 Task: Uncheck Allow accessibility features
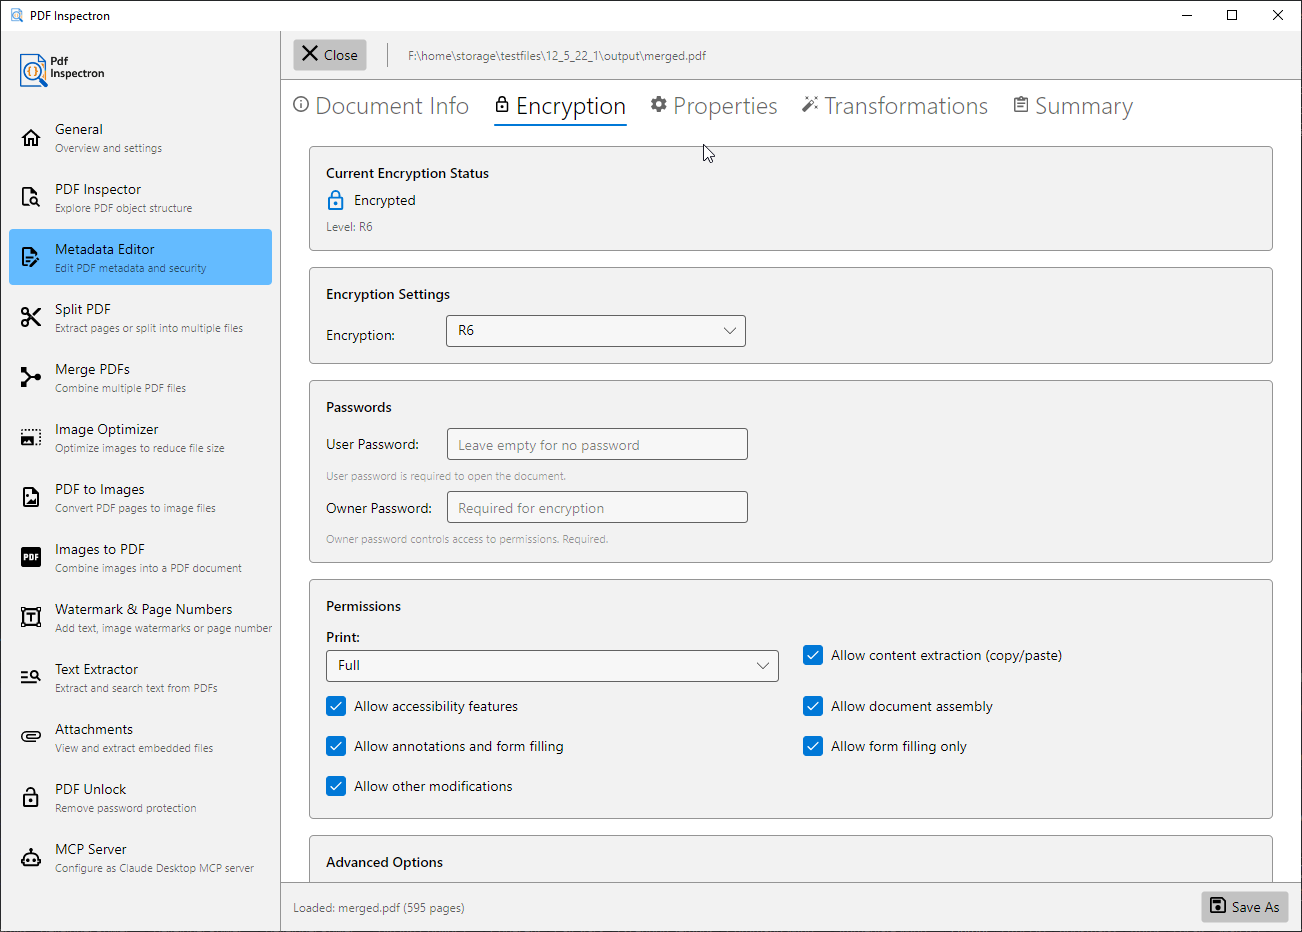337,706
